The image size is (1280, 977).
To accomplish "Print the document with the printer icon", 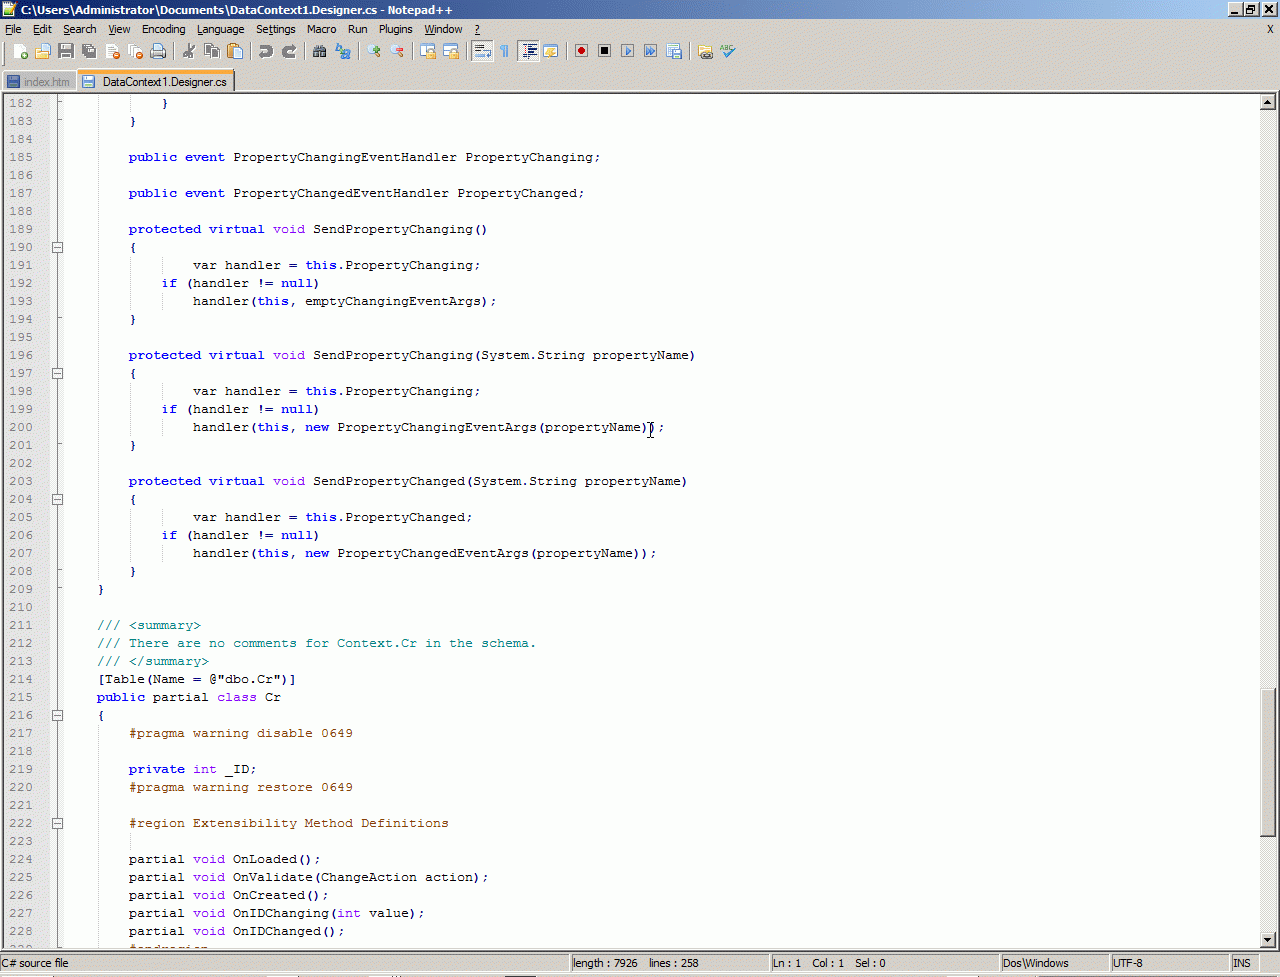I will 158,51.
